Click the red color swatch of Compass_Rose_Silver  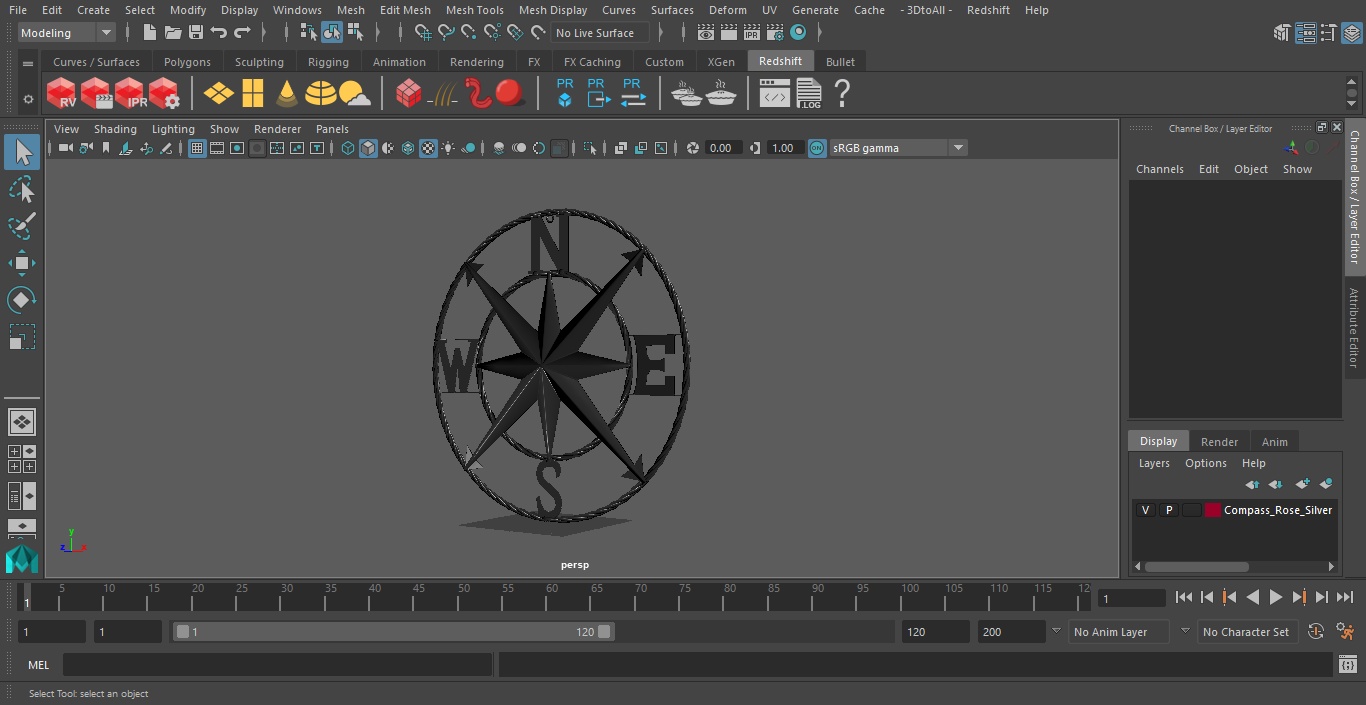pyautogui.click(x=1213, y=510)
